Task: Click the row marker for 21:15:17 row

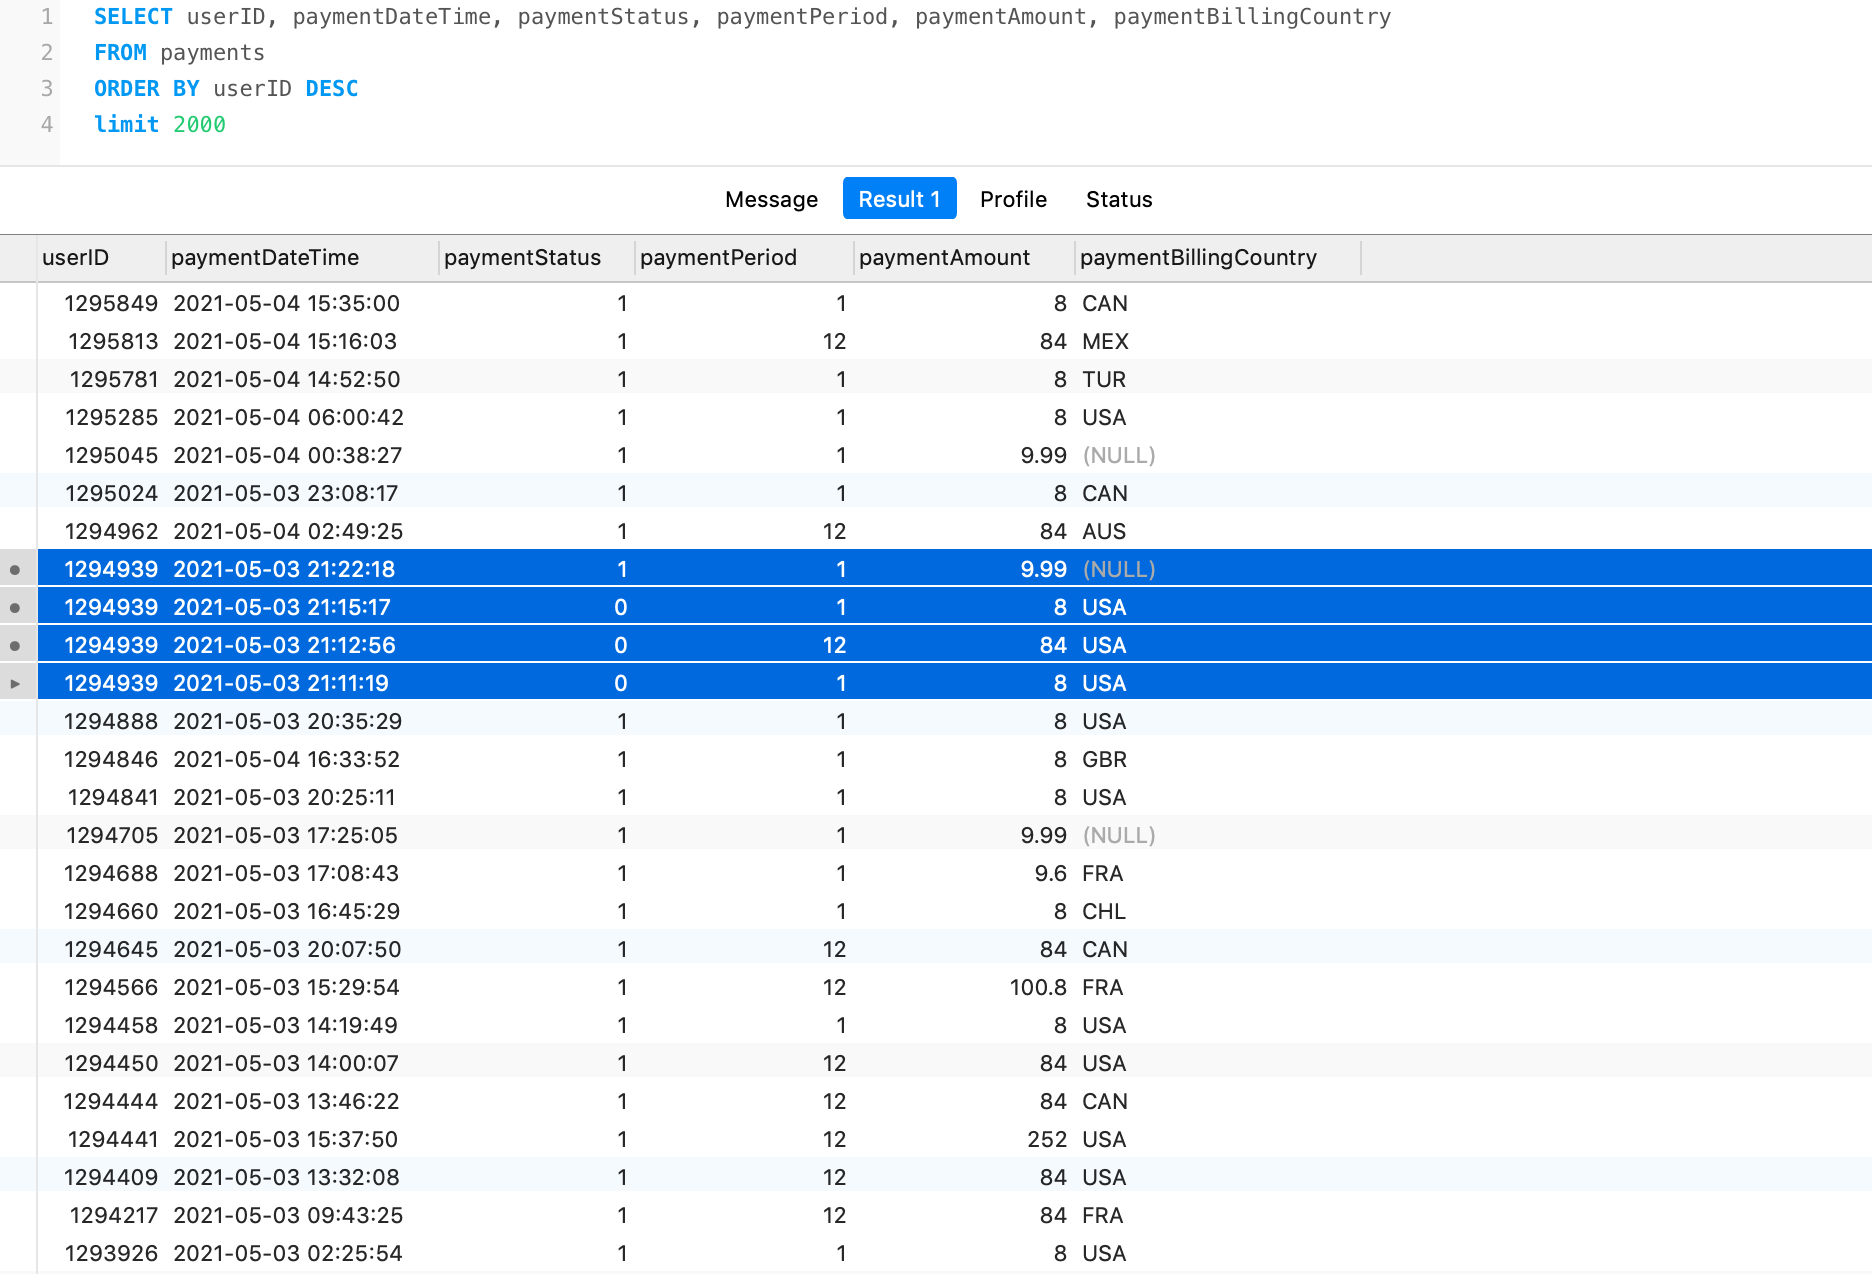Action: [15, 608]
